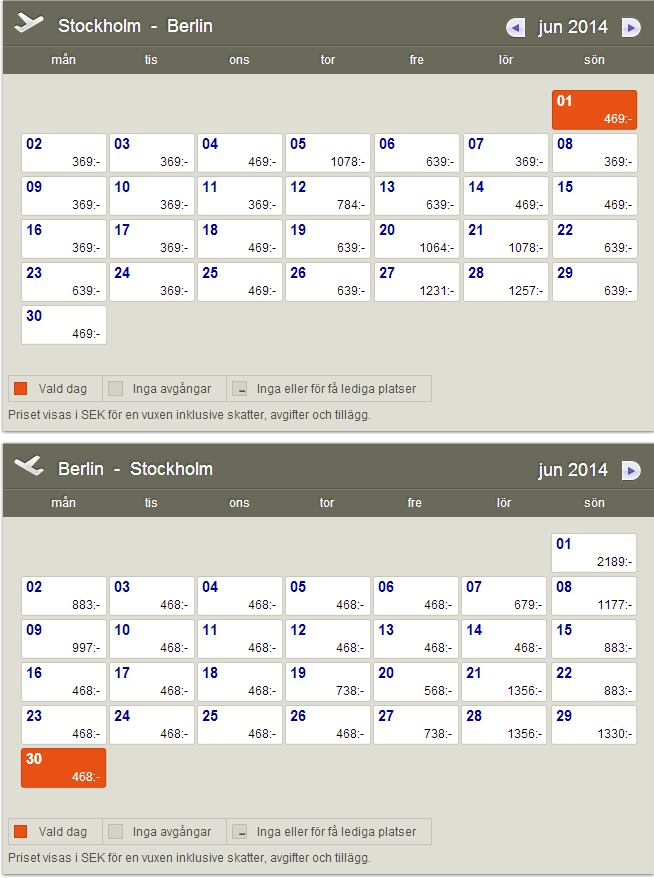Click the orange Vald dag swatch in upper legend

21,388
